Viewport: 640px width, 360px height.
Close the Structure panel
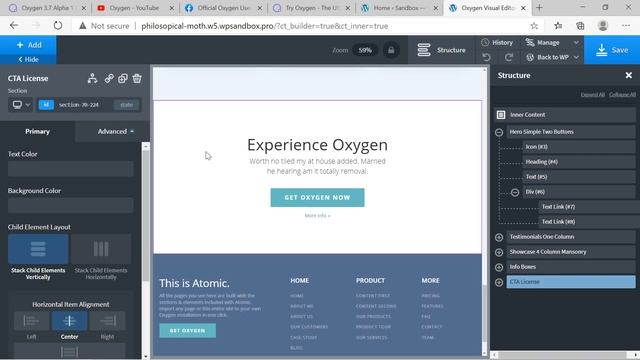tap(629, 75)
